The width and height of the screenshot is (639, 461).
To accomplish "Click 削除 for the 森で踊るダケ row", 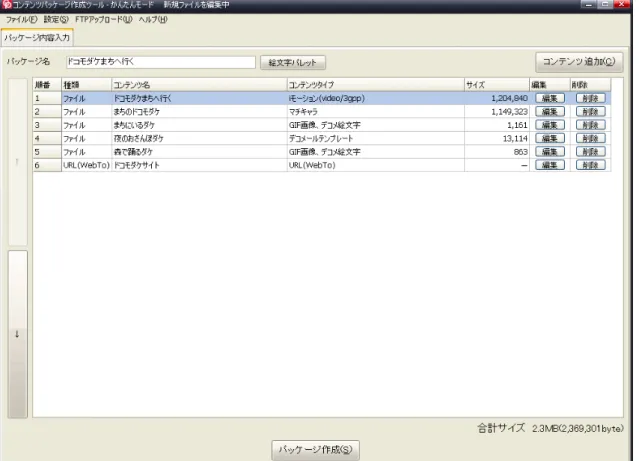I will (590, 152).
